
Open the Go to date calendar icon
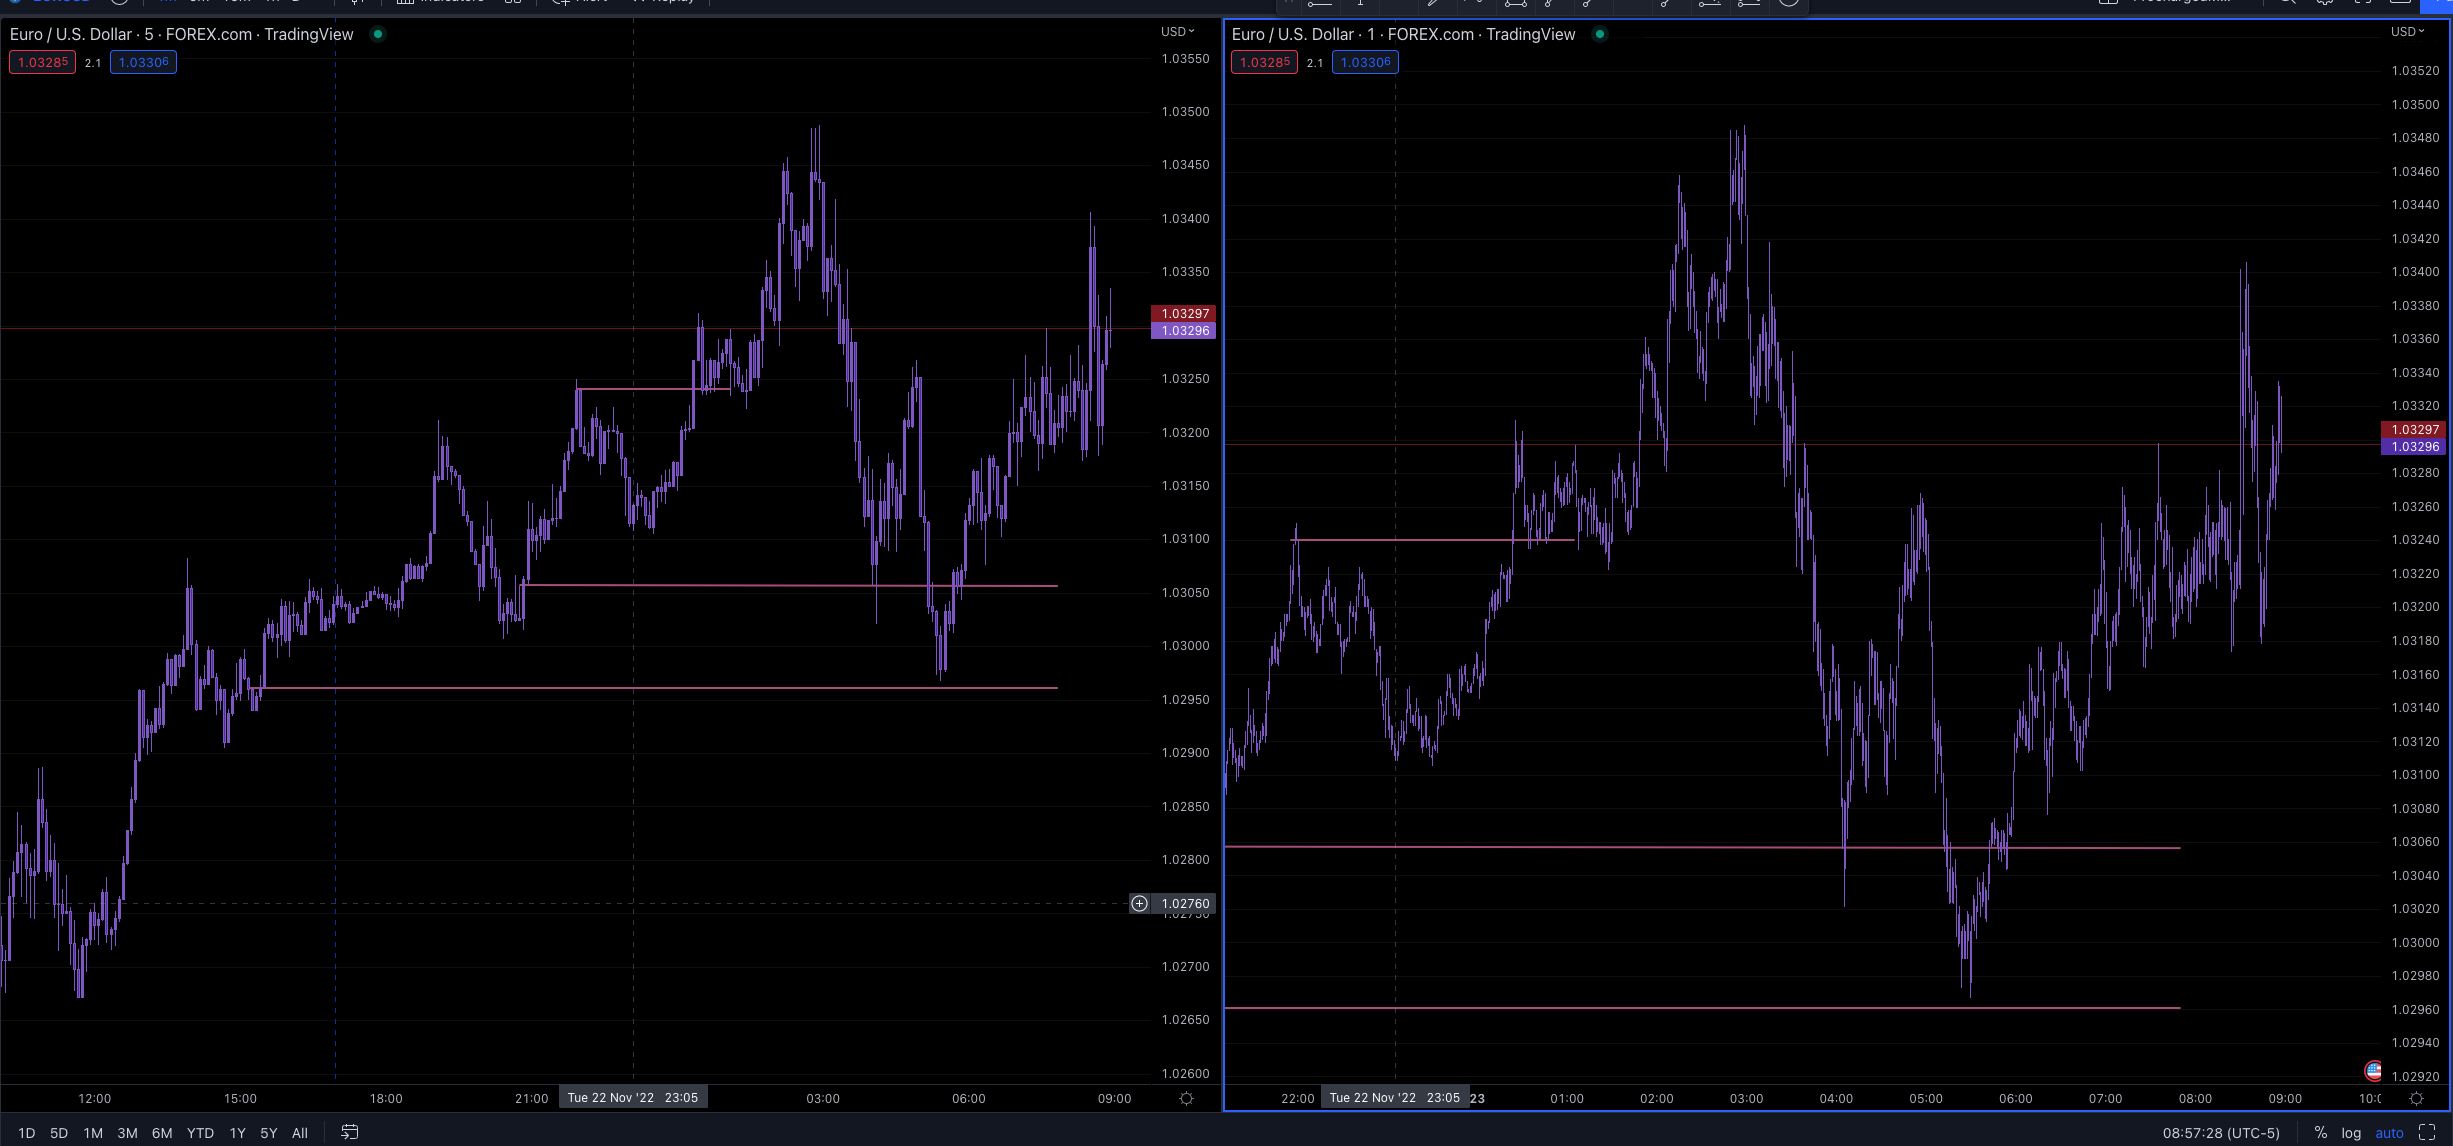pyautogui.click(x=349, y=1132)
